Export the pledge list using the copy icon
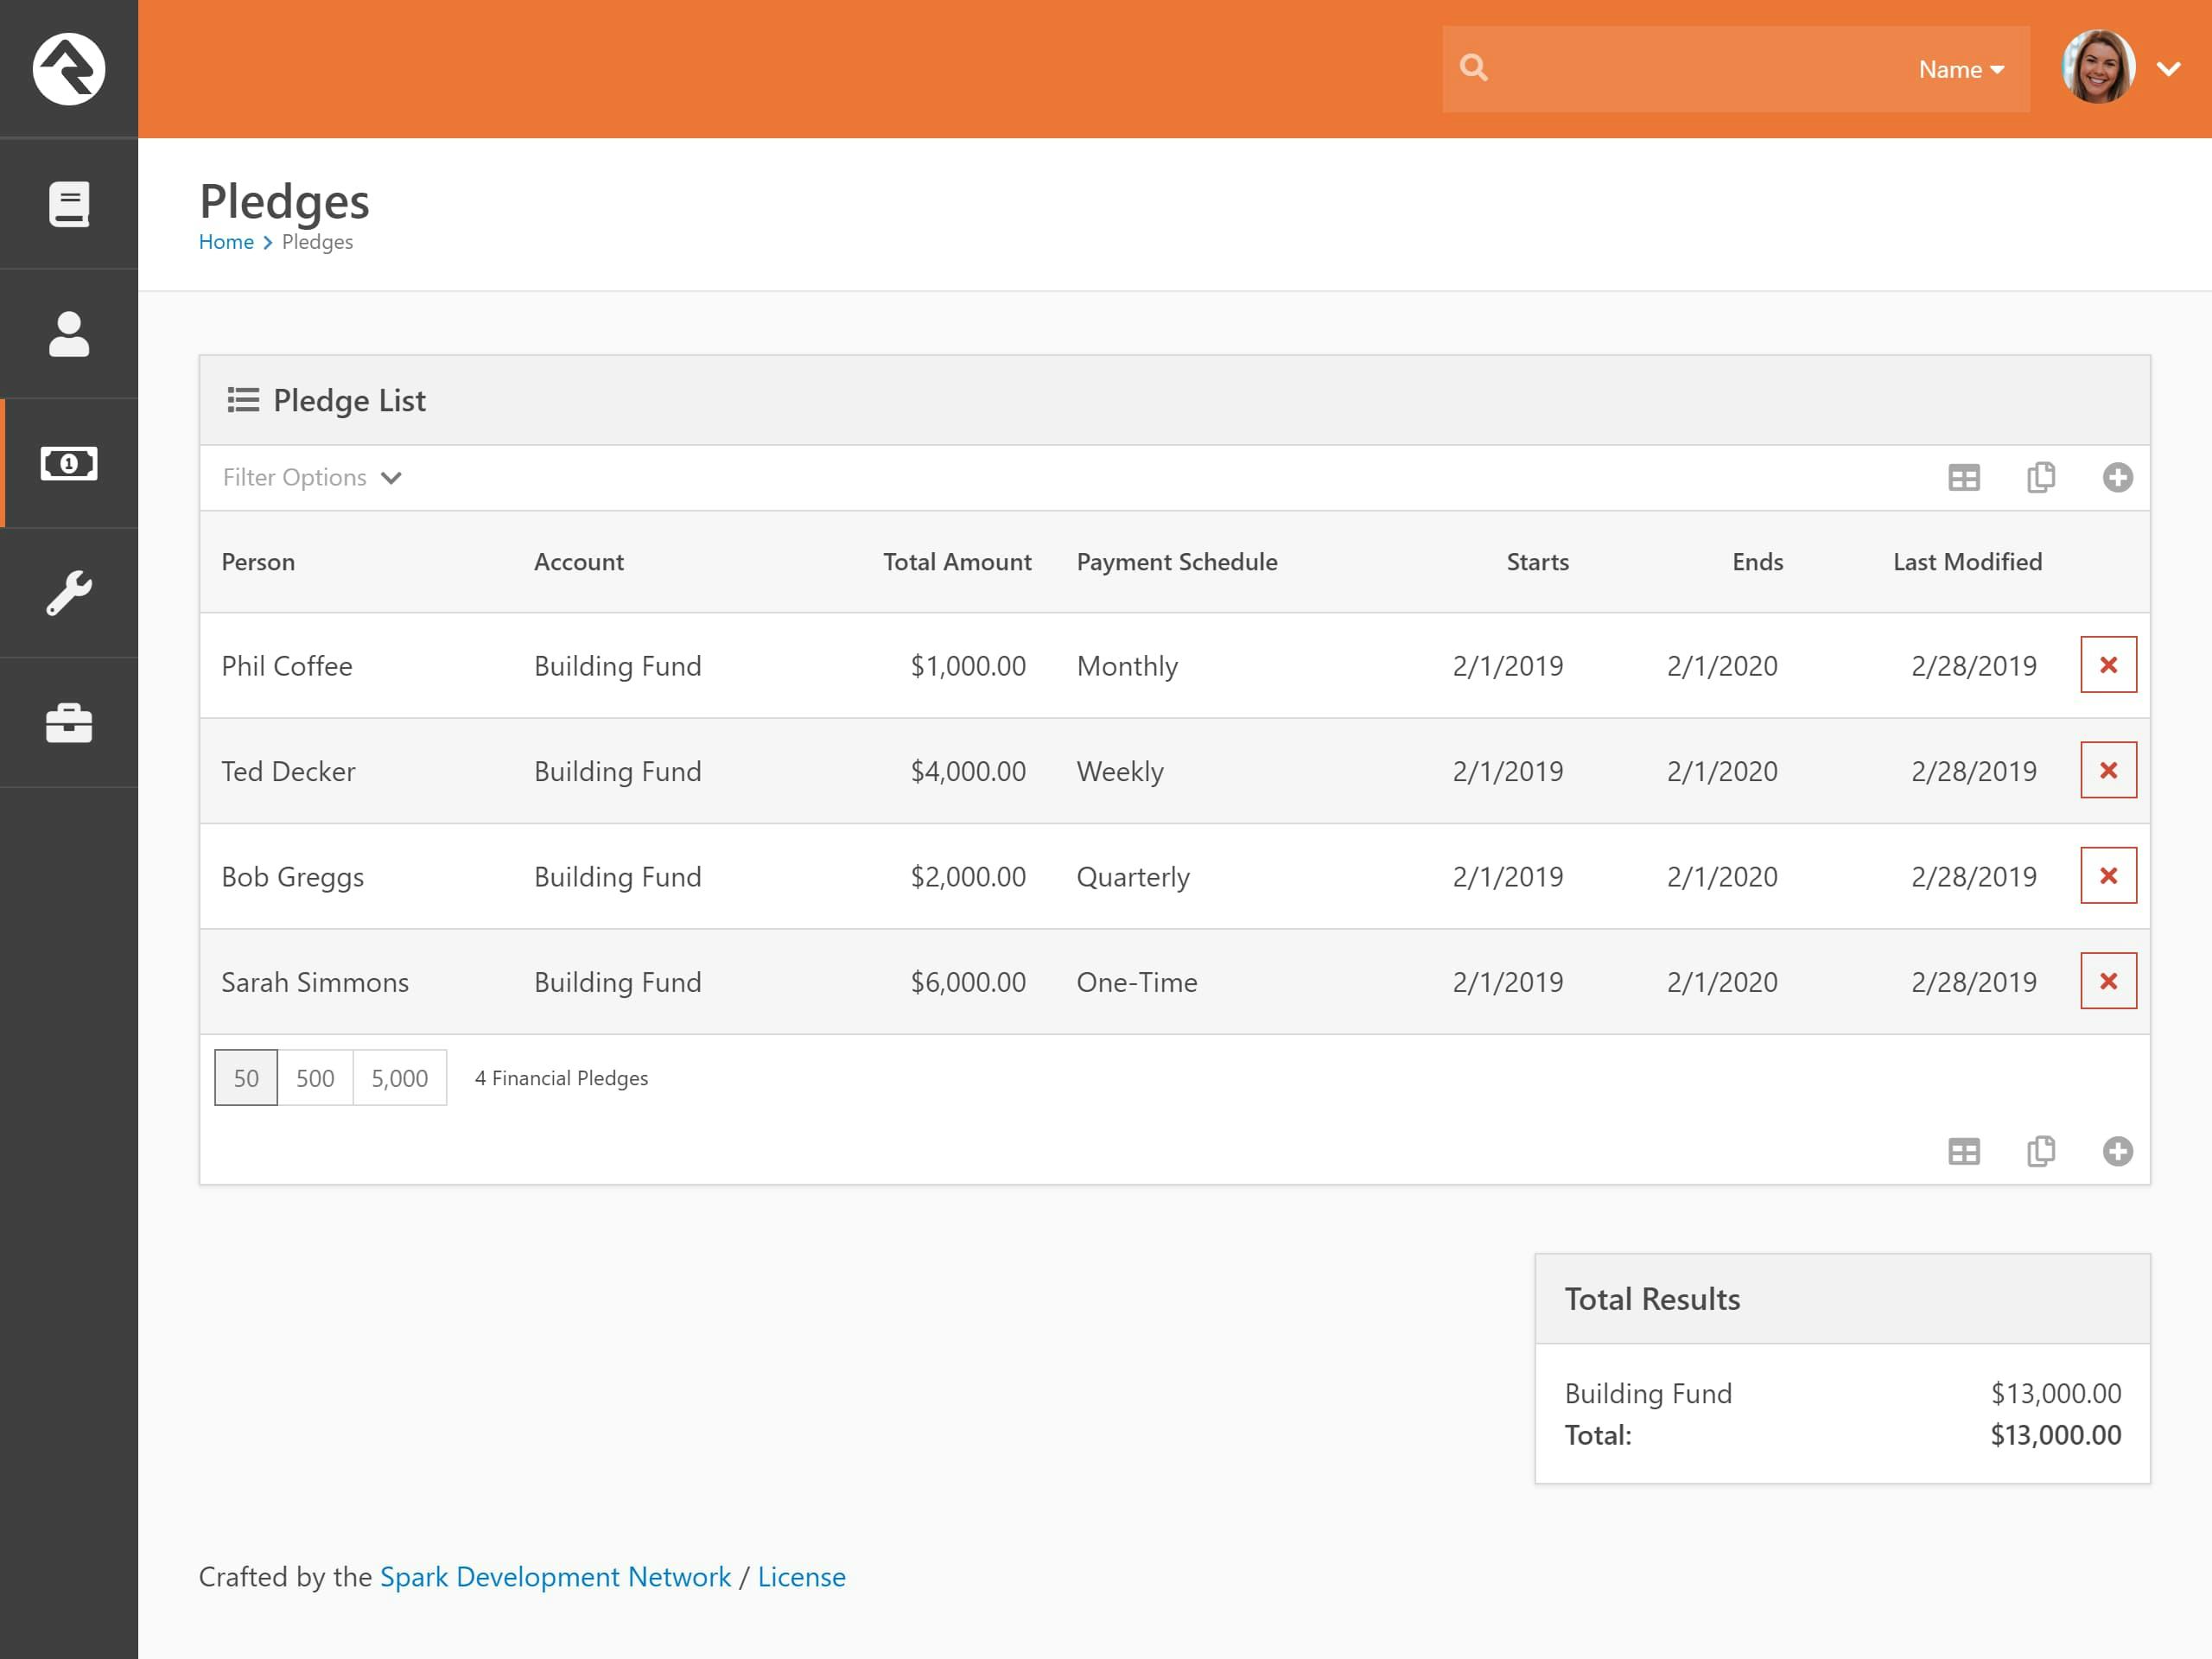The image size is (2212, 1659). pos(2040,477)
